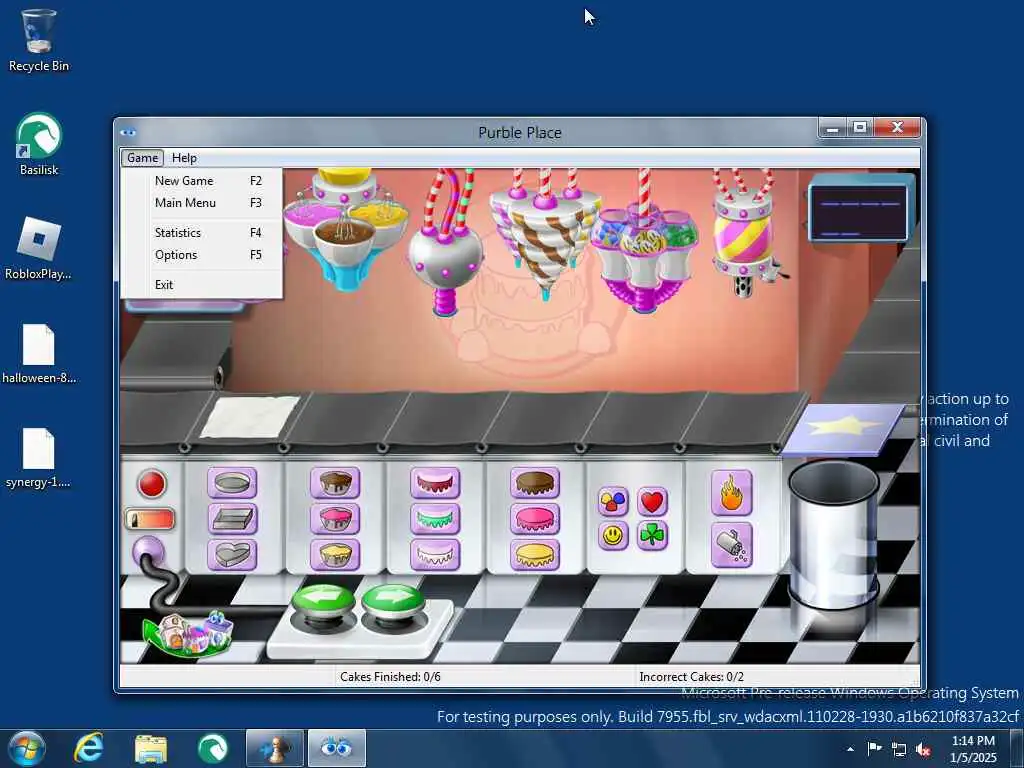Move conveyor left with green arrow button
The width and height of the screenshot is (1024, 768).
(x=323, y=601)
